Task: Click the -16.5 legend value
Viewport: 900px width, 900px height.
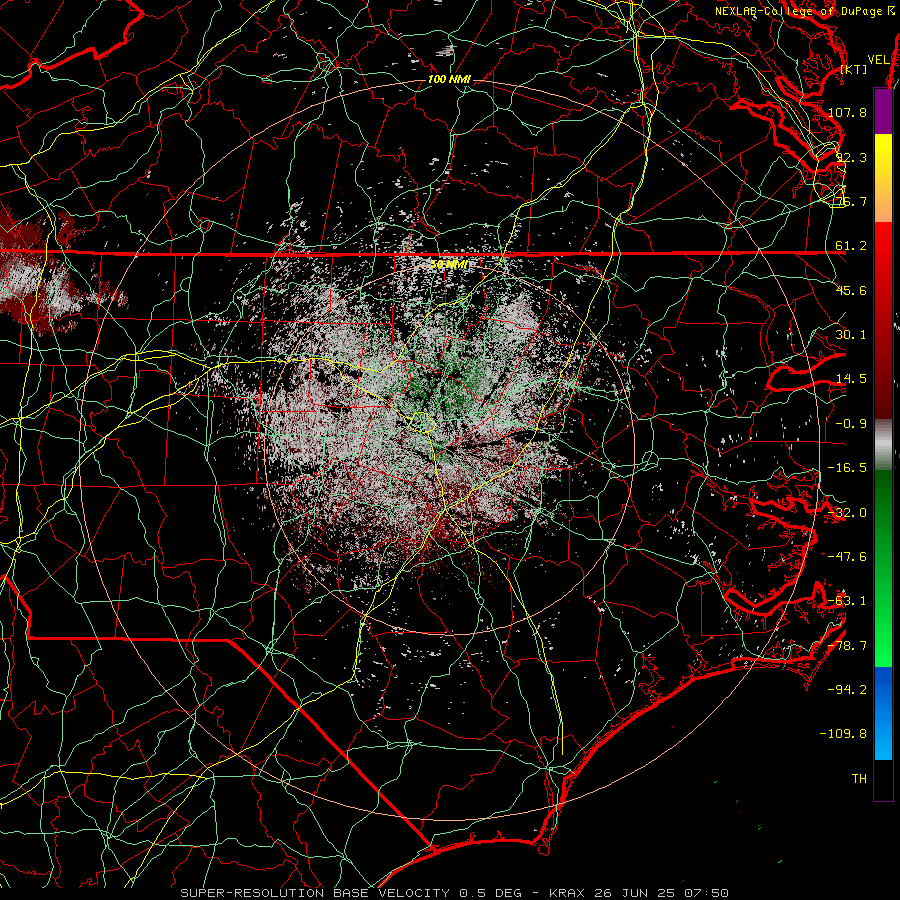Action: (x=848, y=468)
